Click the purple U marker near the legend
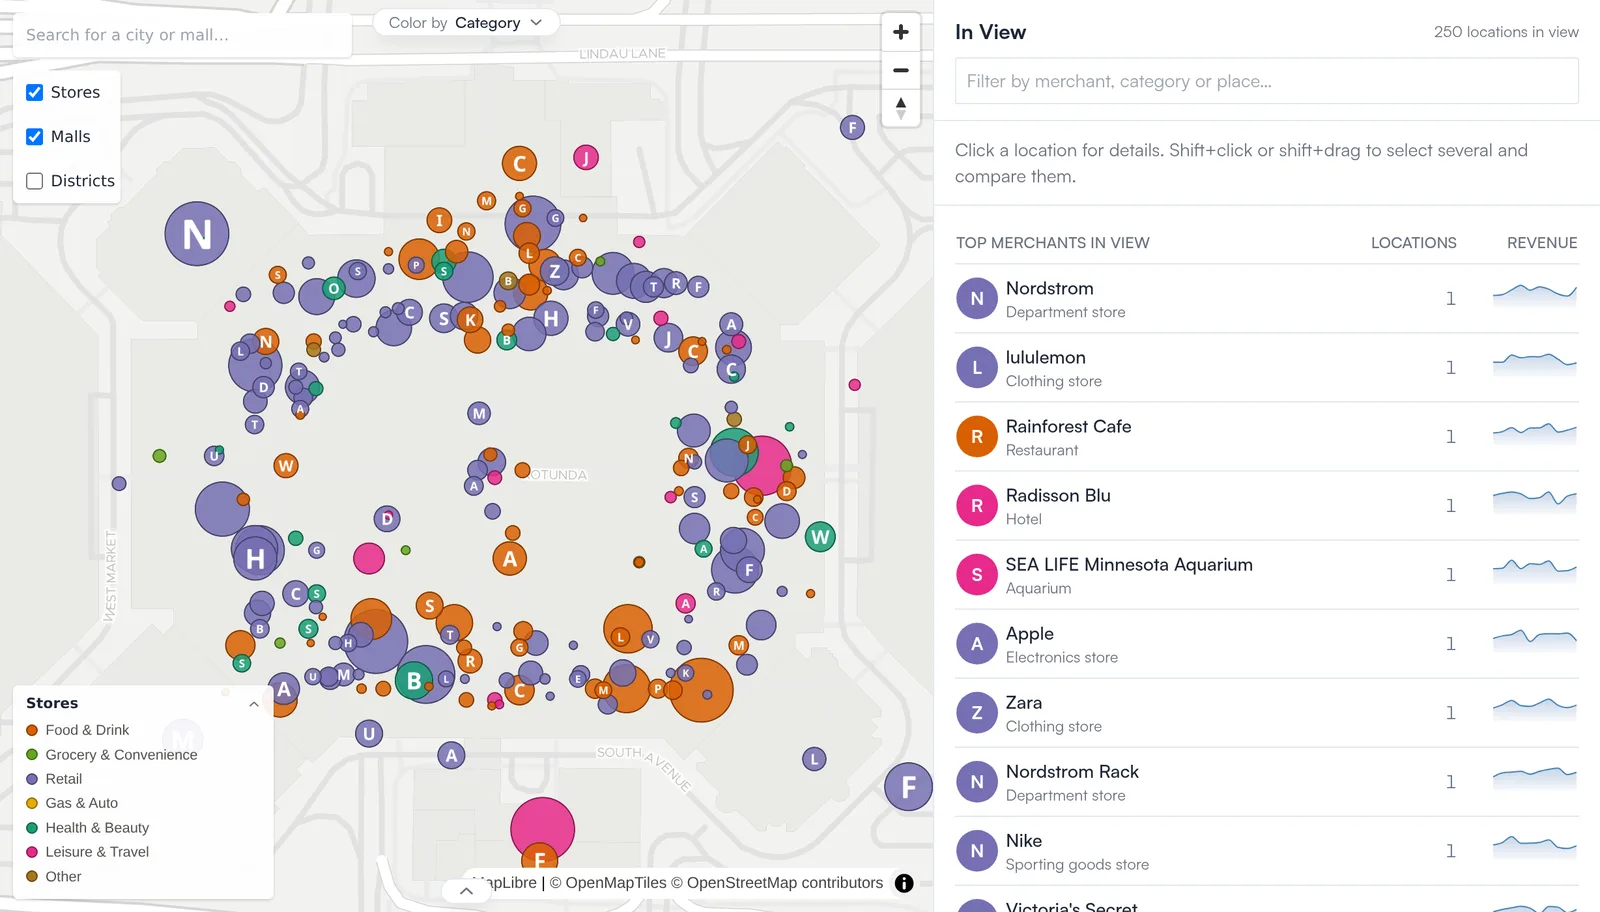The height and width of the screenshot is (912, 1600). coord(369,734)
